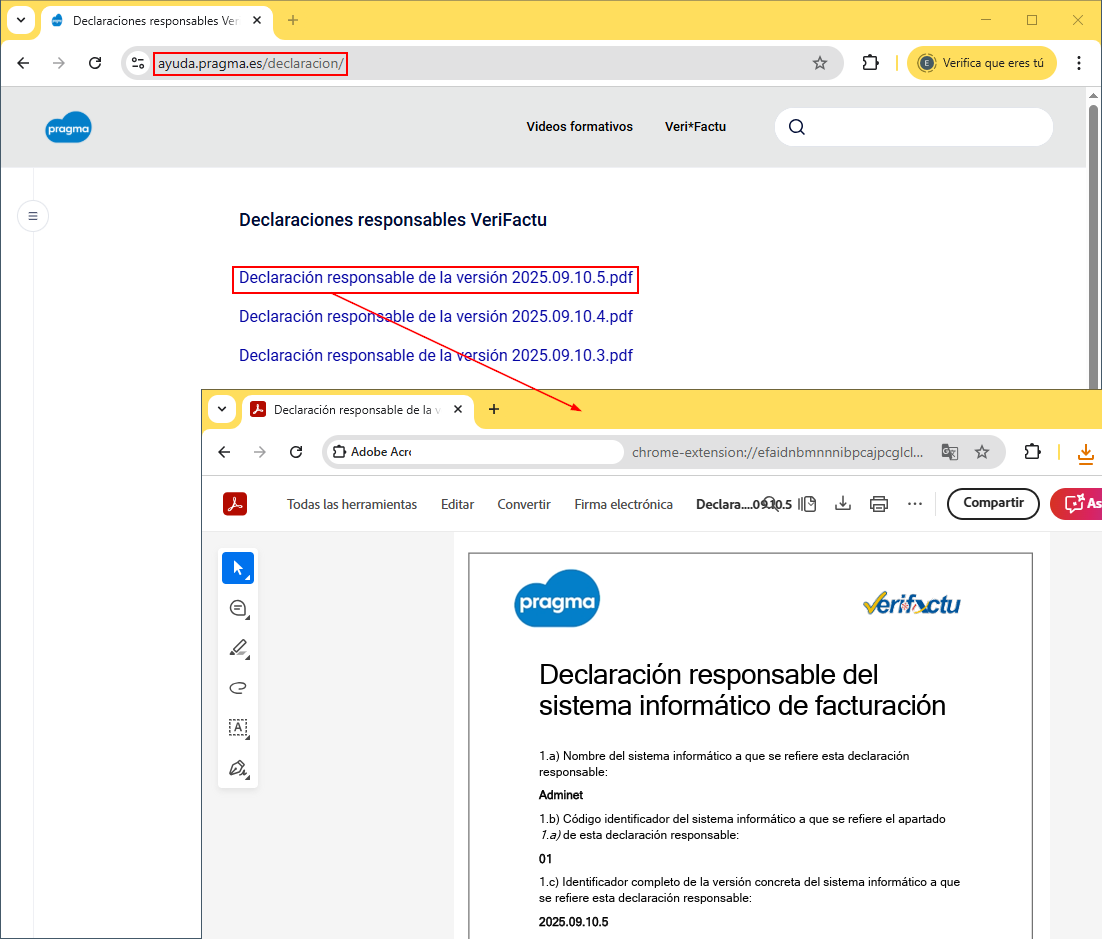The image size is (1102, 939).
Task: Choose the Draw freehand loop tool
Action: click(x=239, y=688)
